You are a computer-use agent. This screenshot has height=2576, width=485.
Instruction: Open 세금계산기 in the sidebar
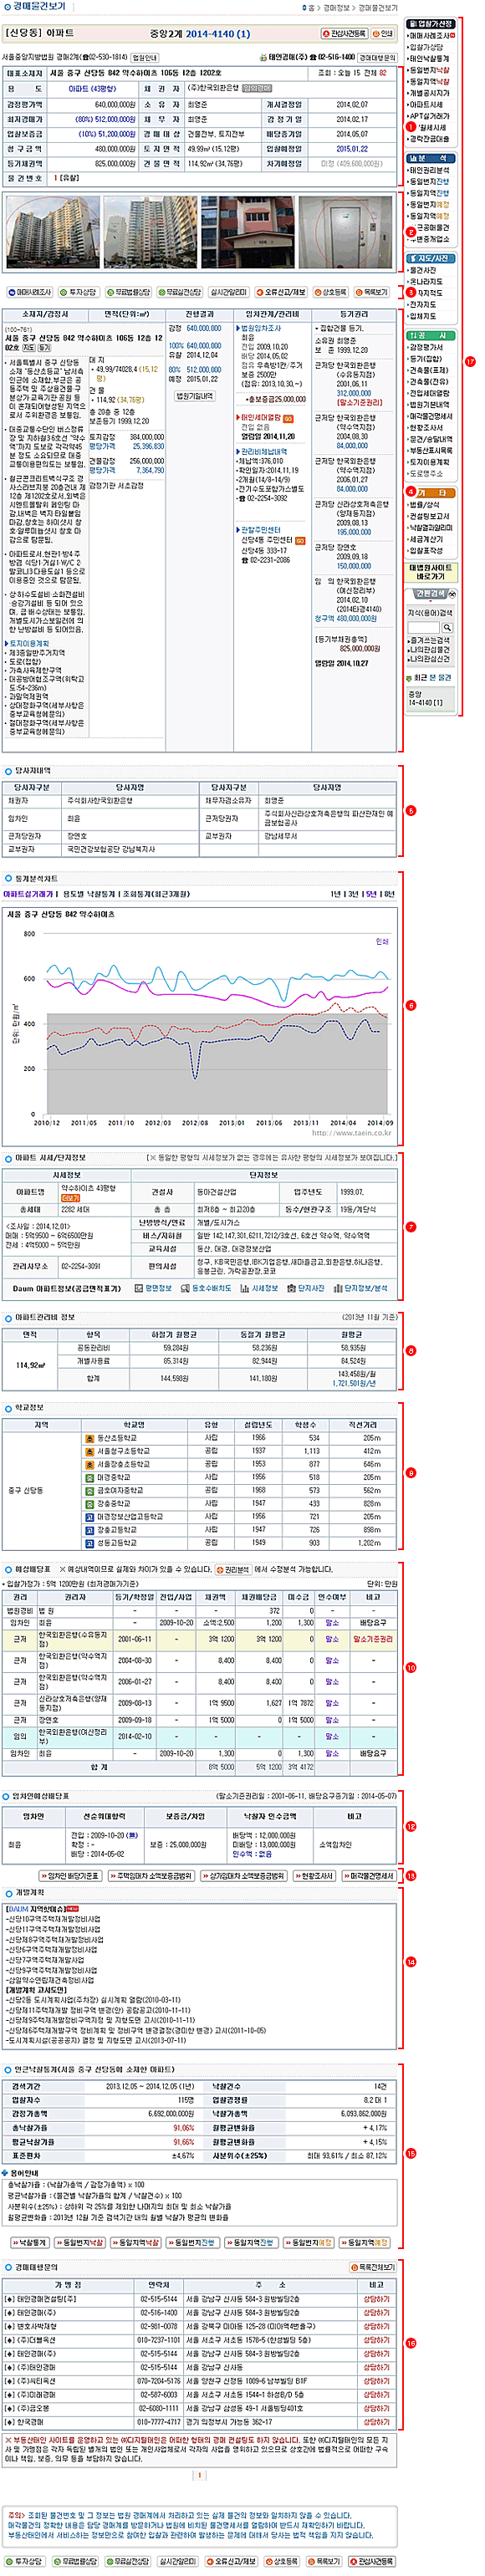(x=426, y=539)
